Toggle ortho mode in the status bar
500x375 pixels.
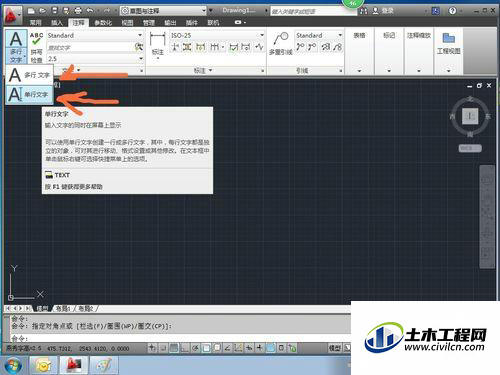pyautogui.click(x=184, y=348)
